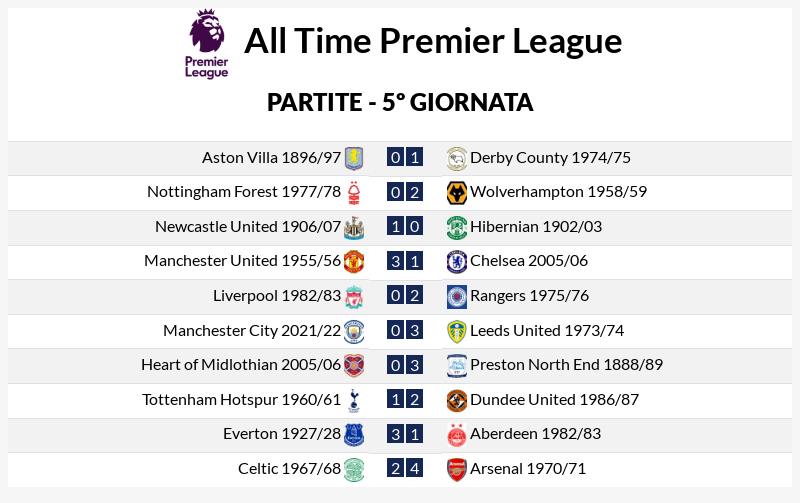800x503 pixels.
Task: Click the Manchester United club crest
Action: (x=354, y=262)
